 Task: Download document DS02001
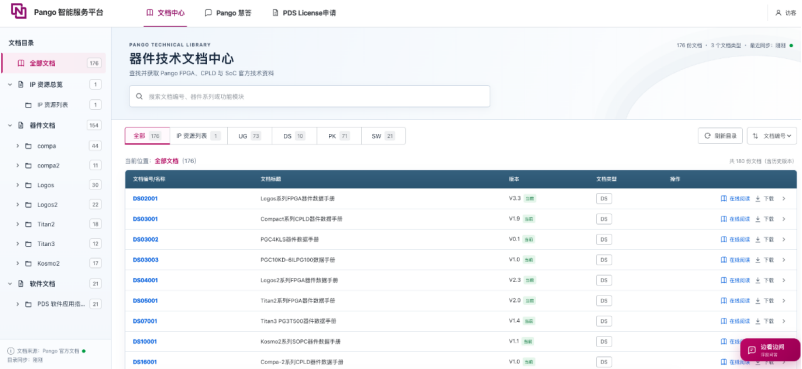point(765,199)
